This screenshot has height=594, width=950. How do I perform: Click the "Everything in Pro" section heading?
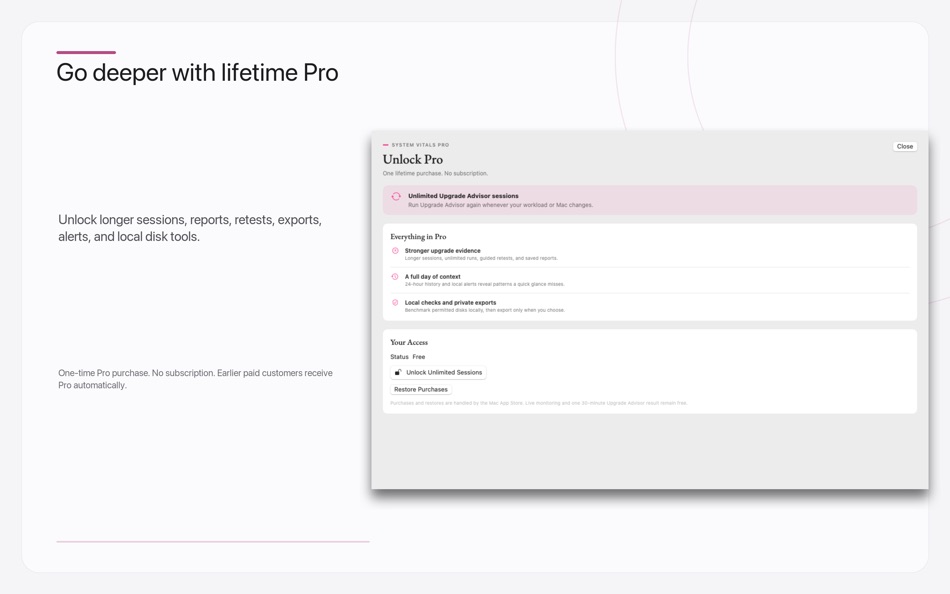pos(418,236)
